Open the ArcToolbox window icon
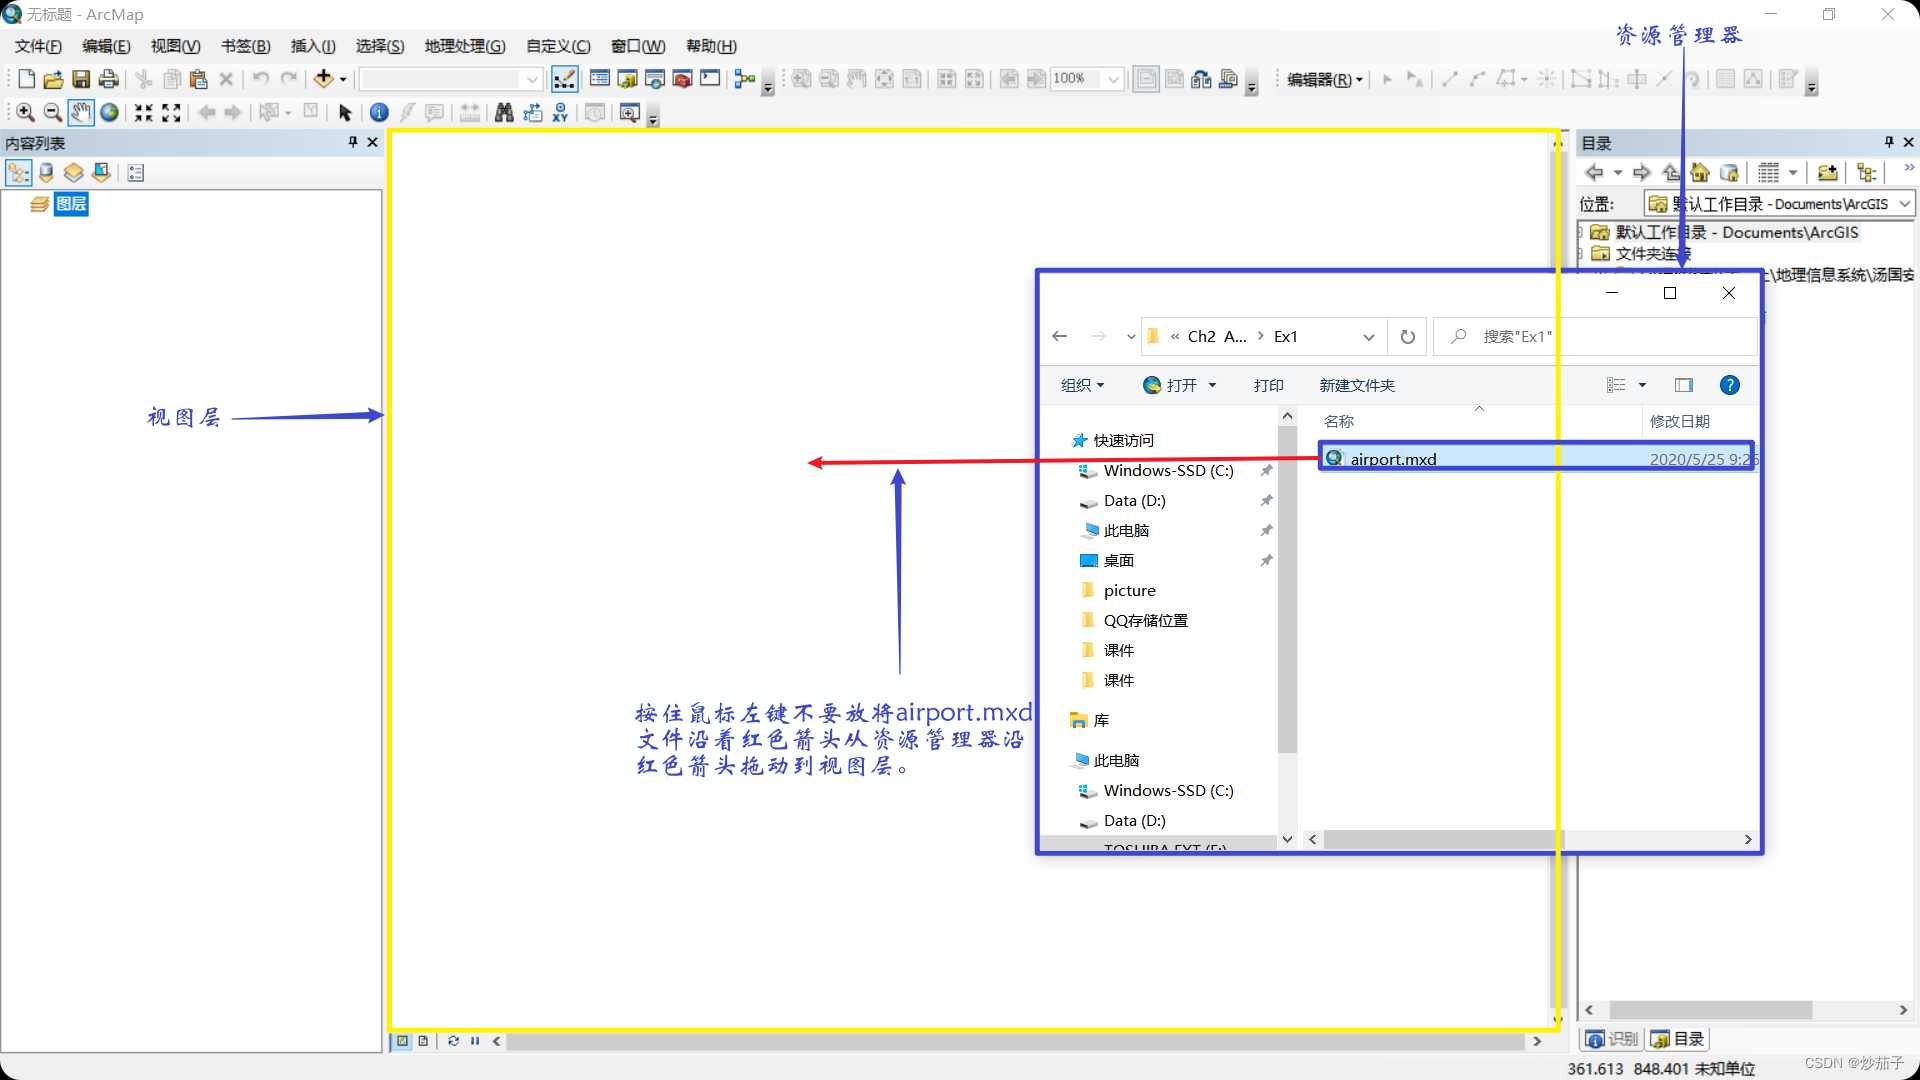 pyautogui.click(x=683, y=79)
